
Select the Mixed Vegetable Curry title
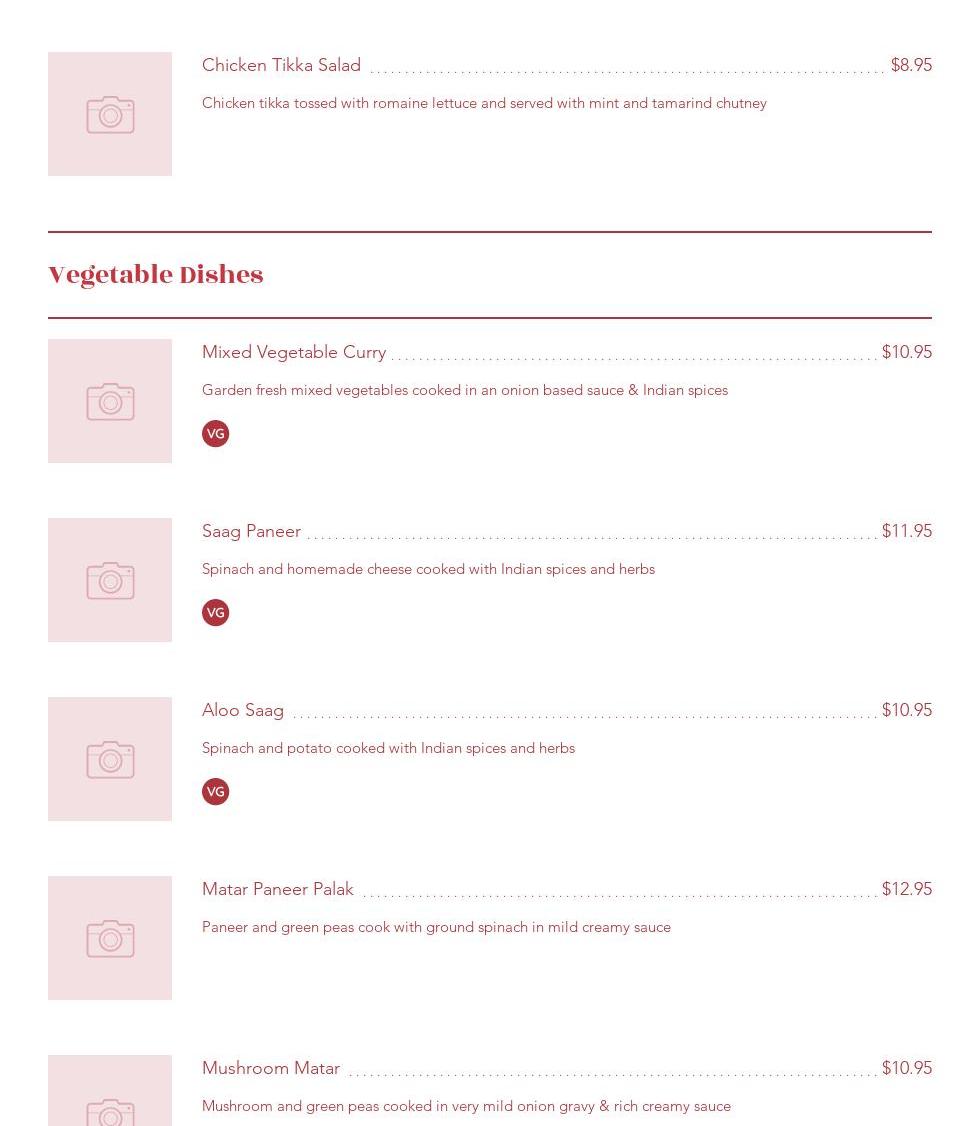pos(293,352)
